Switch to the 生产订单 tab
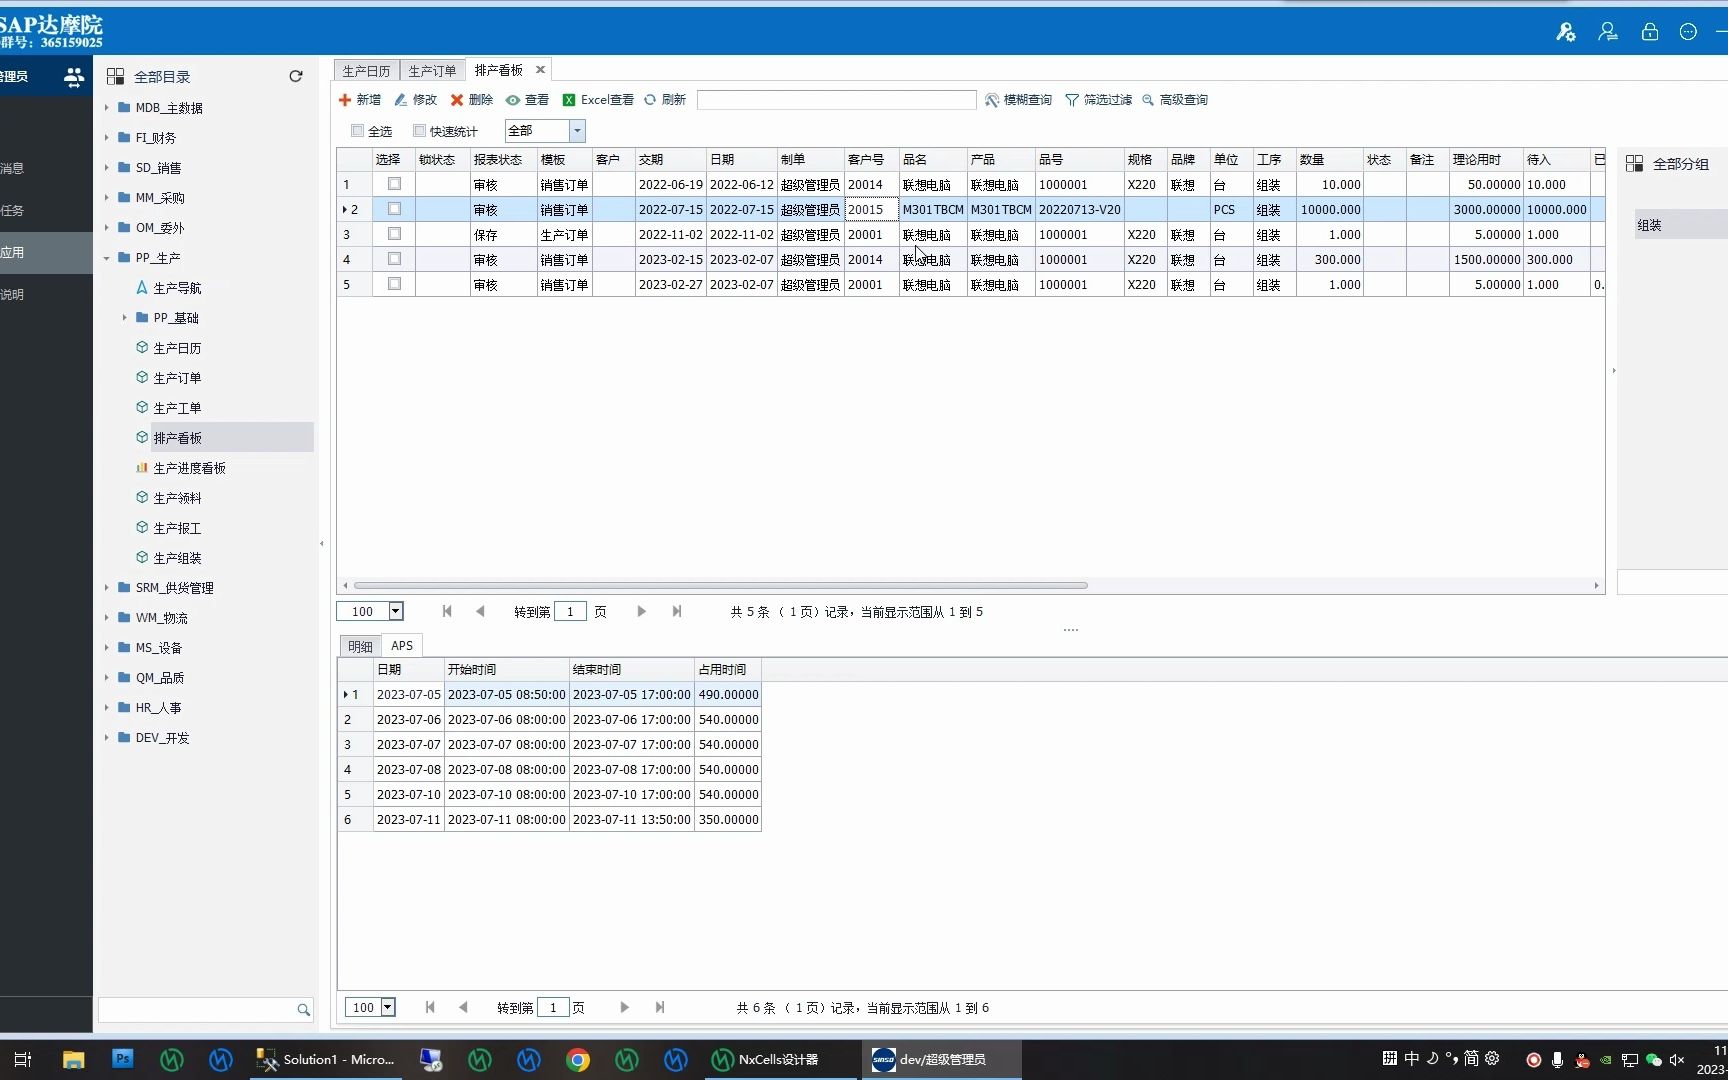Image resolution: width=1728 pixels, height=1080 pixels. 432,71
